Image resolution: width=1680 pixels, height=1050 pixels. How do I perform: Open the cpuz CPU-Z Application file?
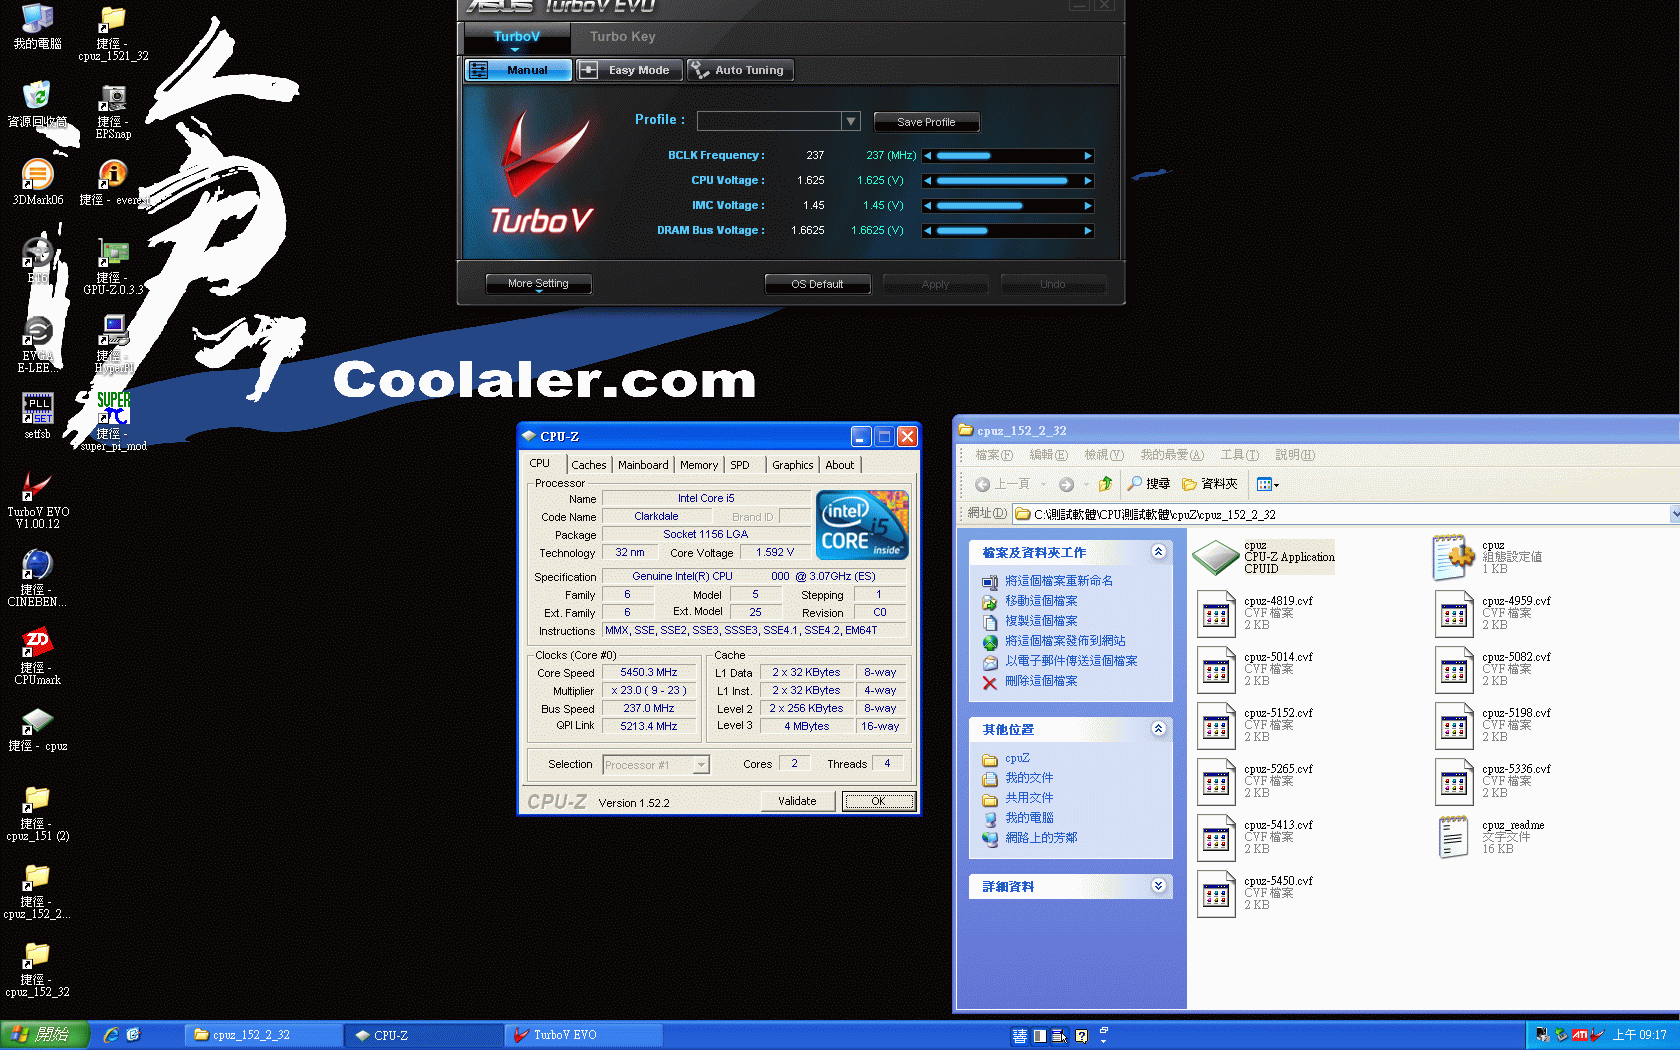click(1265, 557)
